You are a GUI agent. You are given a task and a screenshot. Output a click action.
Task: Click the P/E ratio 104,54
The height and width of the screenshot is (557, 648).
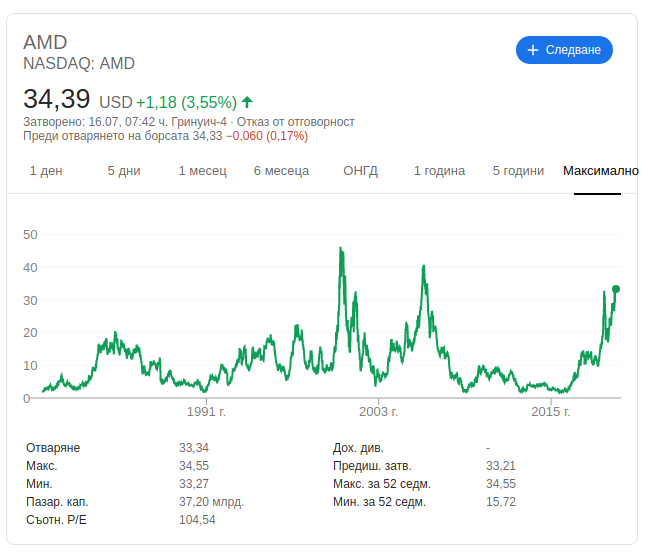(197, 520)
